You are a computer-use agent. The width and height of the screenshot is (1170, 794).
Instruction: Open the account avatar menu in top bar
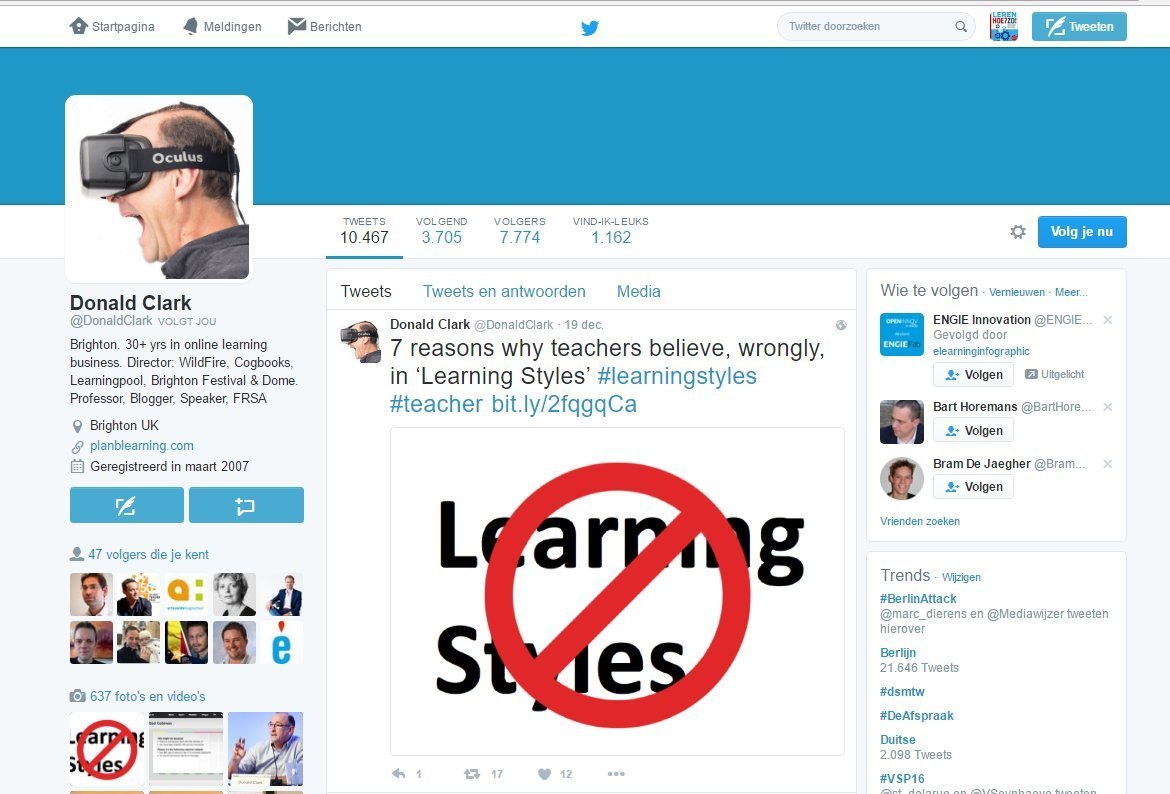pyautogui.click(x=1004, y=26)
